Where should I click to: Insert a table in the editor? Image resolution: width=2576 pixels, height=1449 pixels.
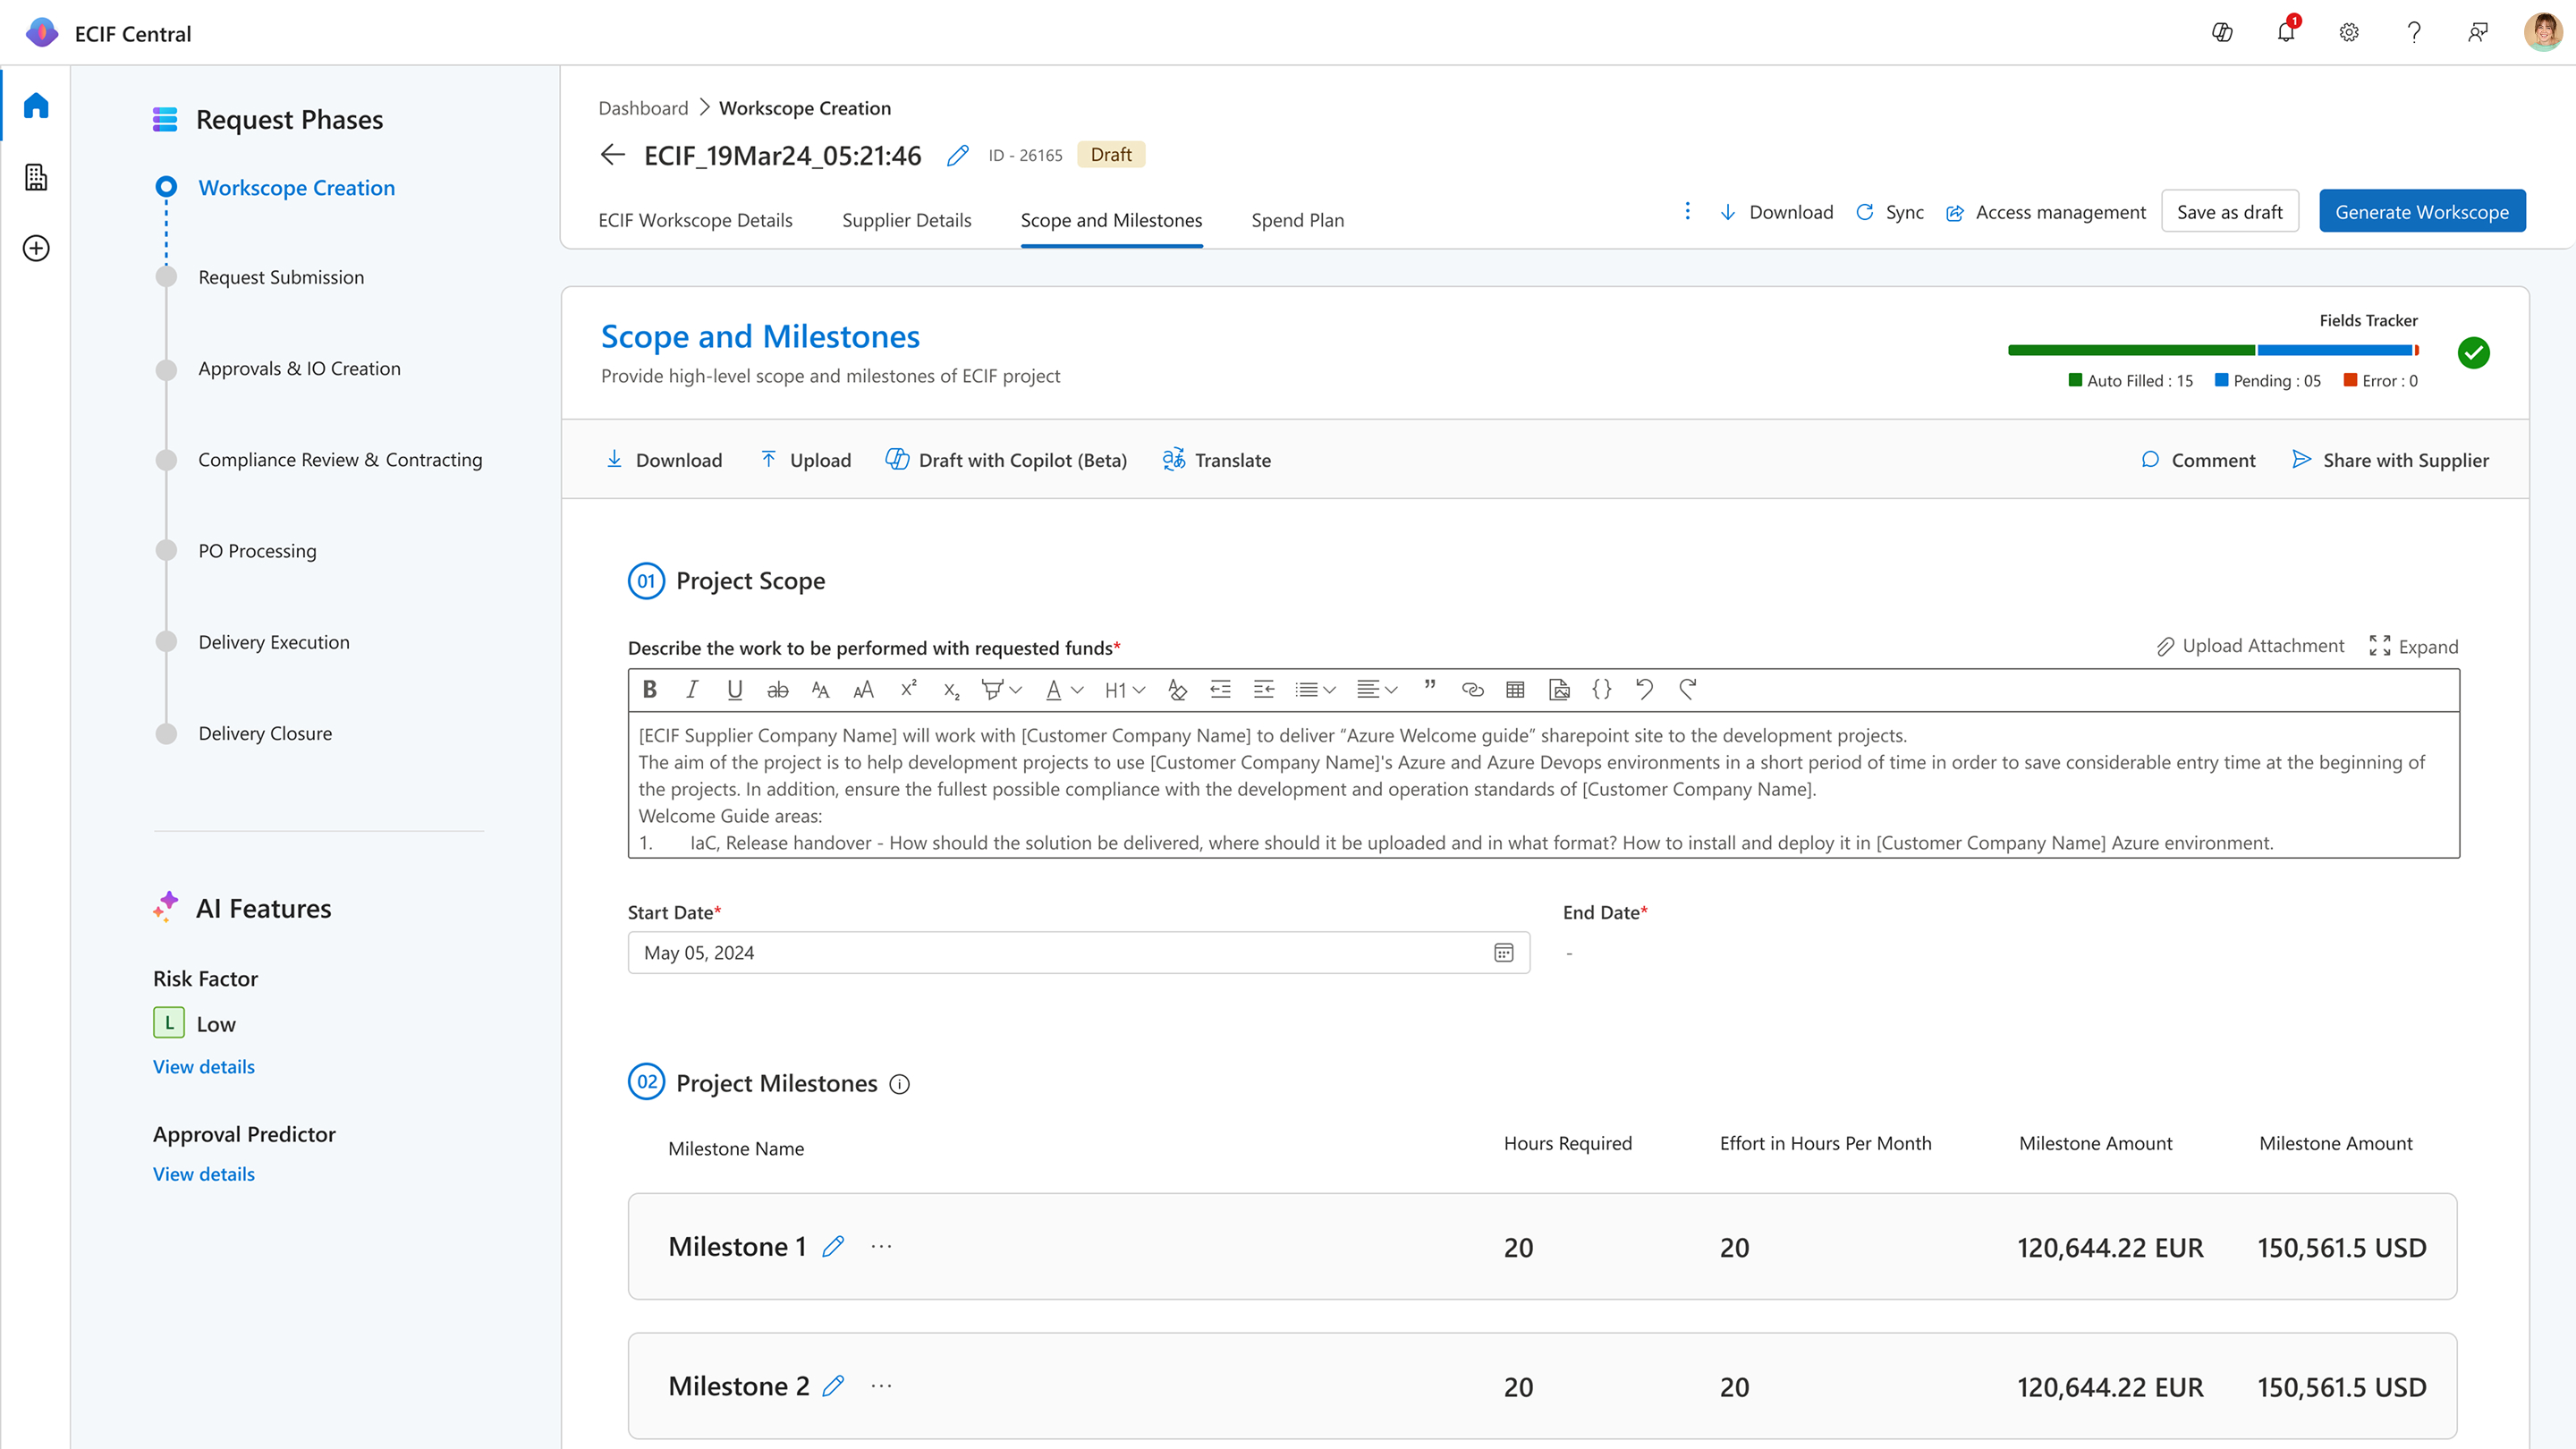click(1515, 689)
